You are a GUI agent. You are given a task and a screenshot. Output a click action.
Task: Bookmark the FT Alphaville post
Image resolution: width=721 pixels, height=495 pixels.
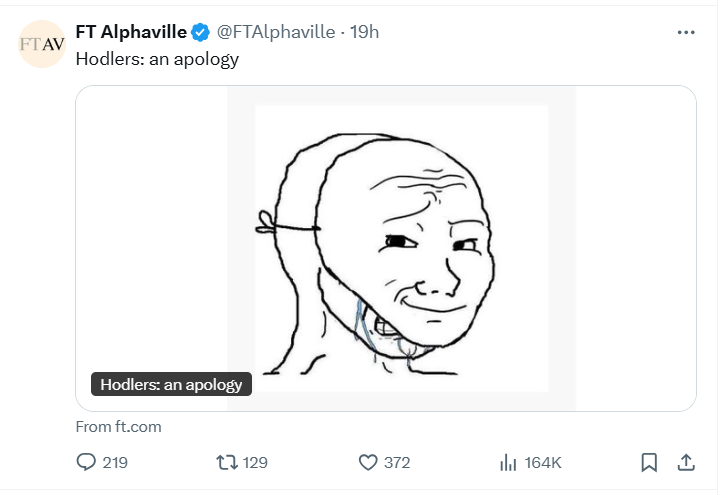[648, 462]
